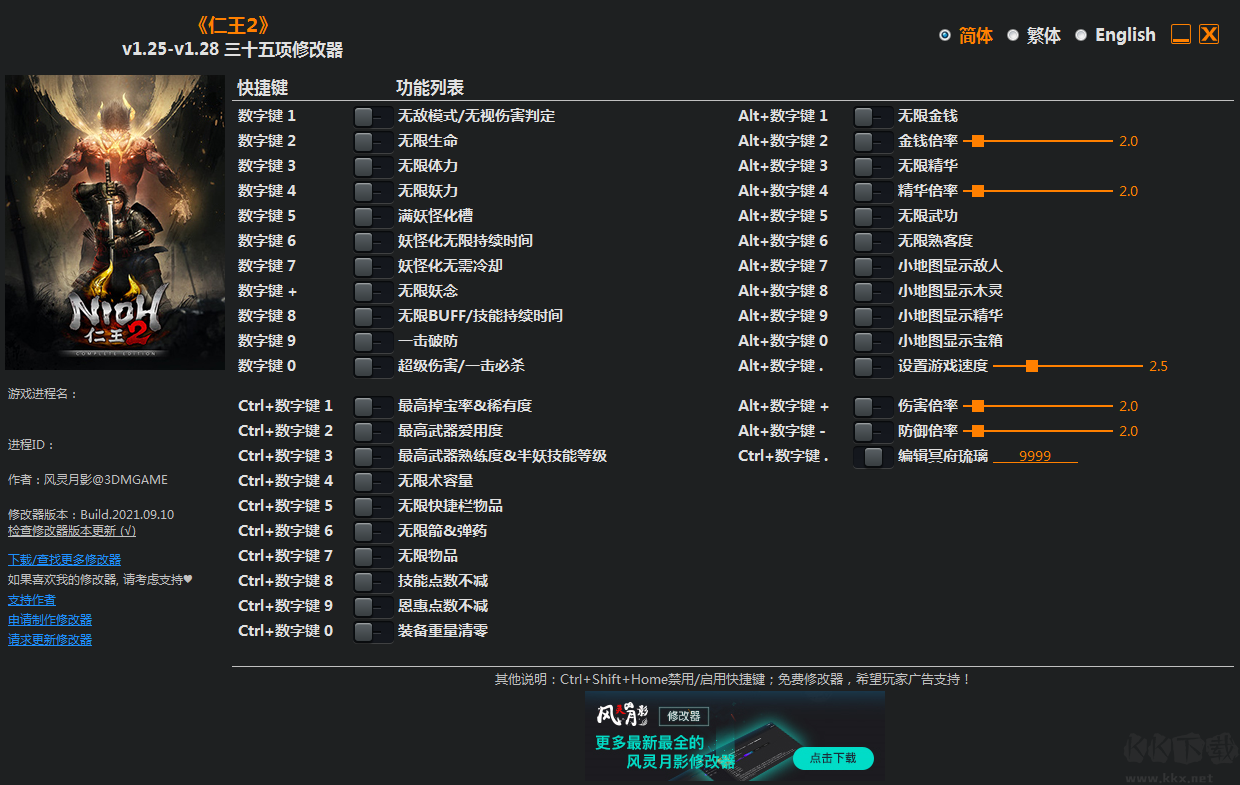Toggle 妖怪化无需冷却 yokai cooldown cheat
Image resolution: width=1240 pixels, height=785 pixels.
372,265
